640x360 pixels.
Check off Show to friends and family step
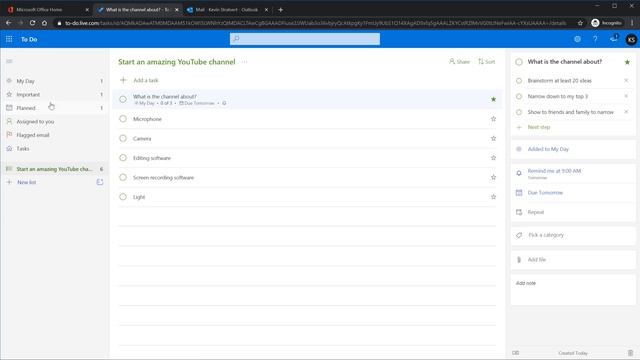519,112
